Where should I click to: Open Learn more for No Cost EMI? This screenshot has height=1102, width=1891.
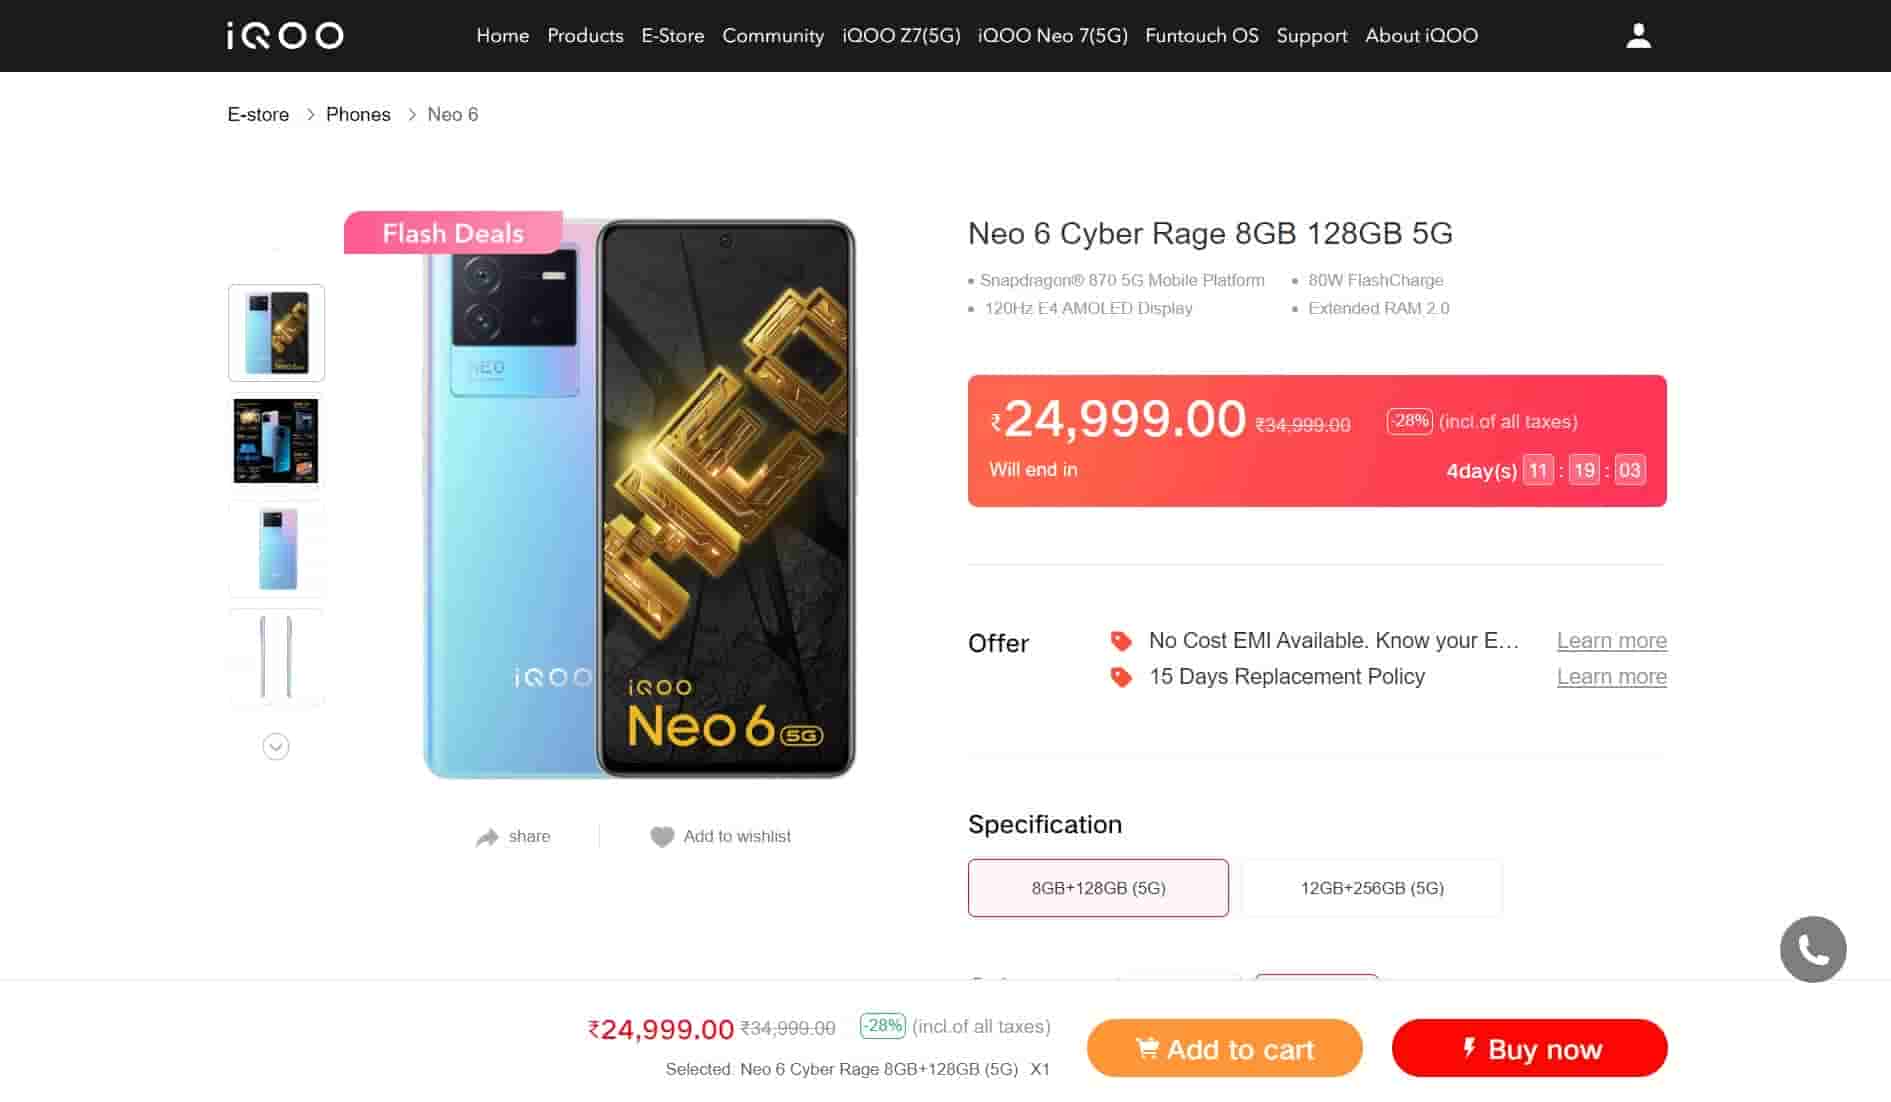pos(1611,641)
